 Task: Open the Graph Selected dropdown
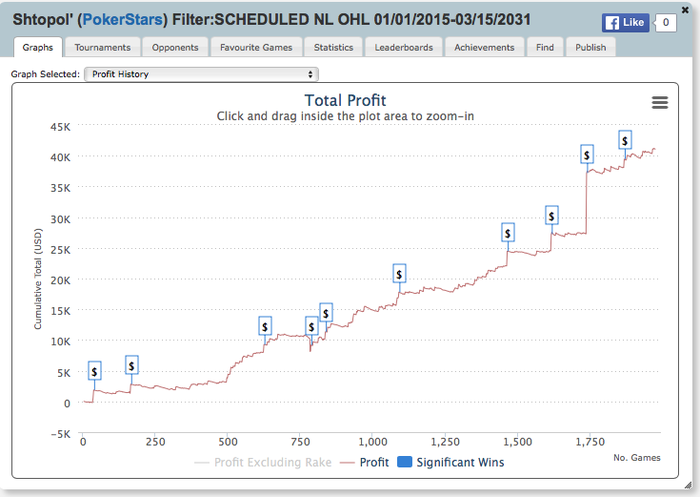click(x=201, y=74)
